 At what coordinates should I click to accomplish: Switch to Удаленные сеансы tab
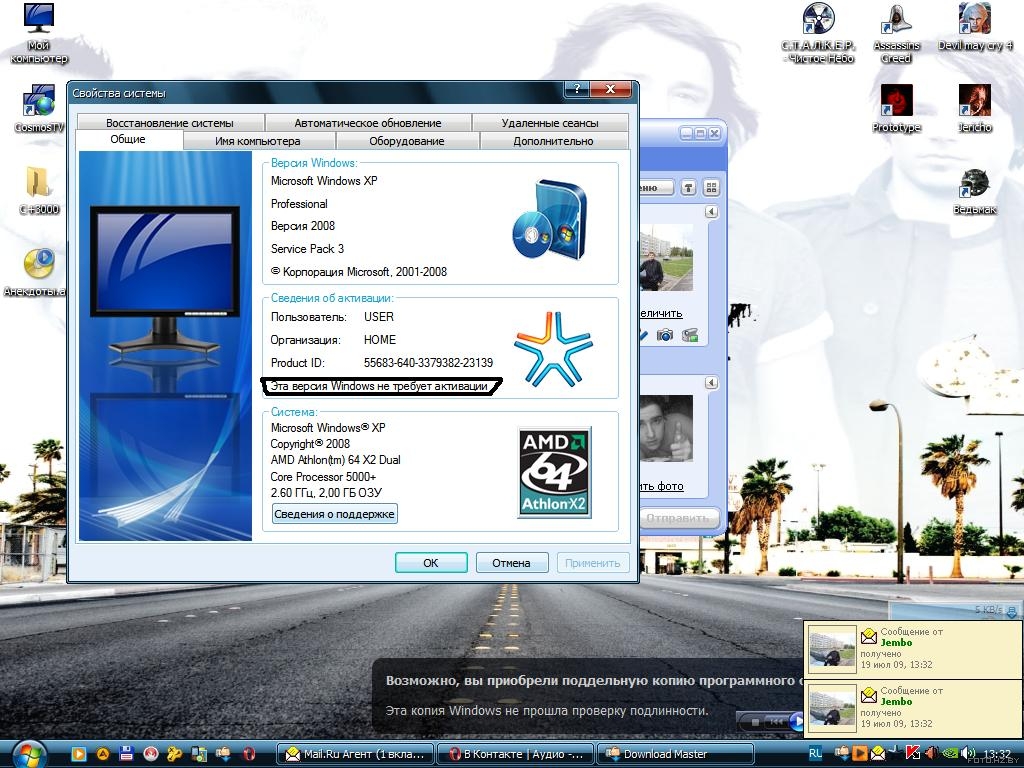point(550,123)
